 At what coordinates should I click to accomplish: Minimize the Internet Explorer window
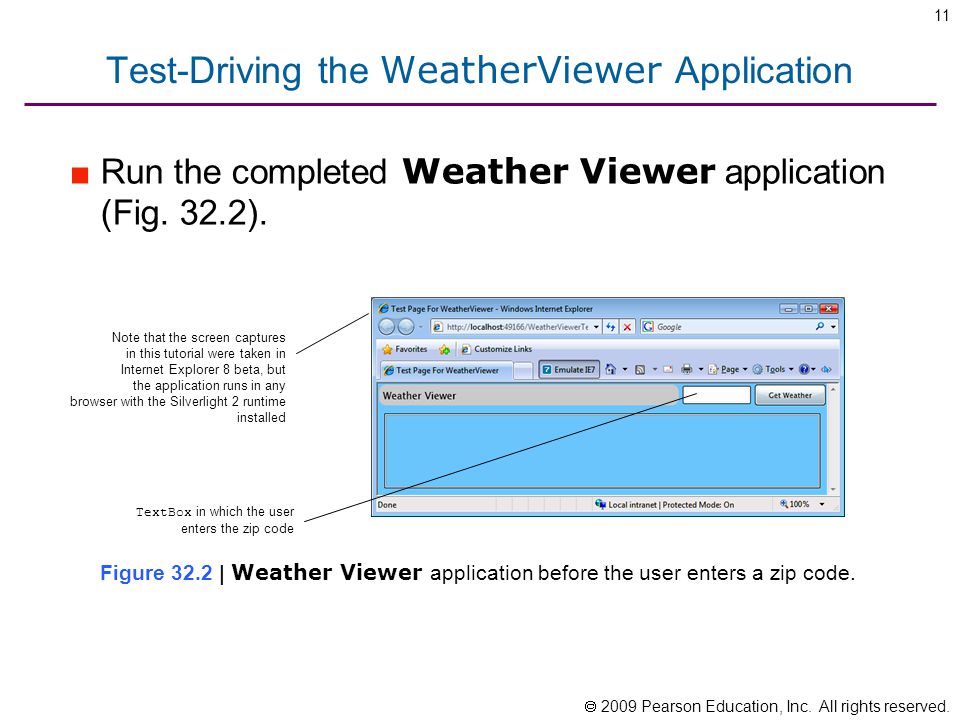(789, 309)
